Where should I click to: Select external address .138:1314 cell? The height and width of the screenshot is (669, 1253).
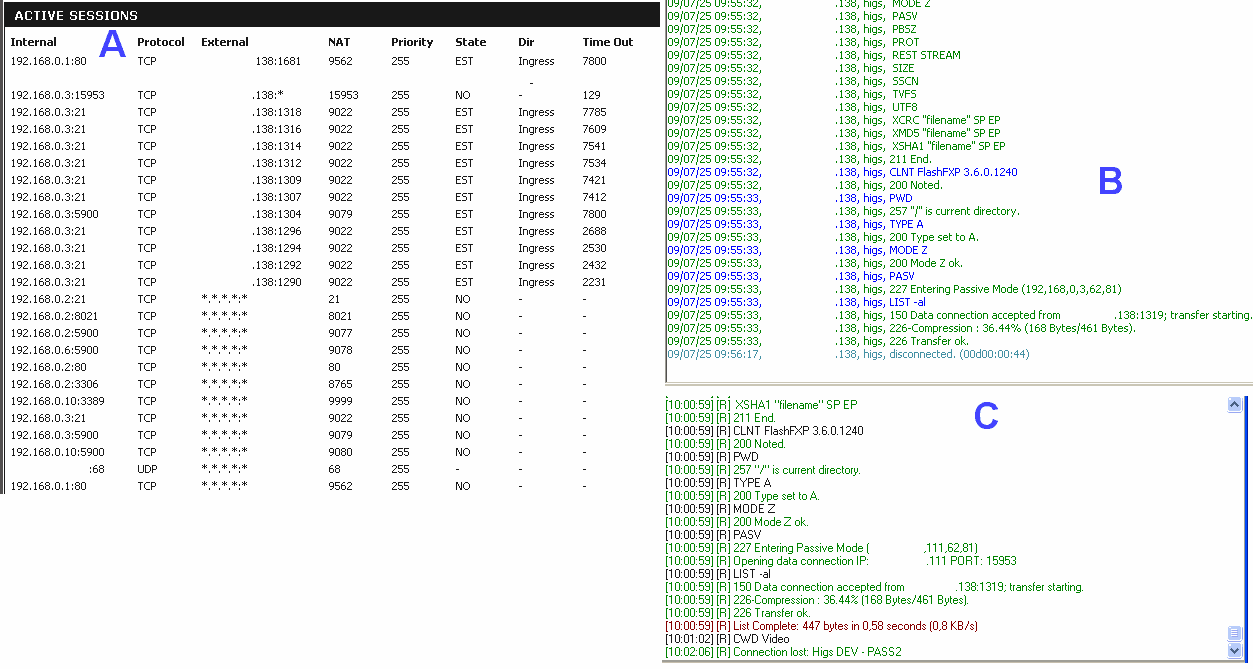[277, 146]
